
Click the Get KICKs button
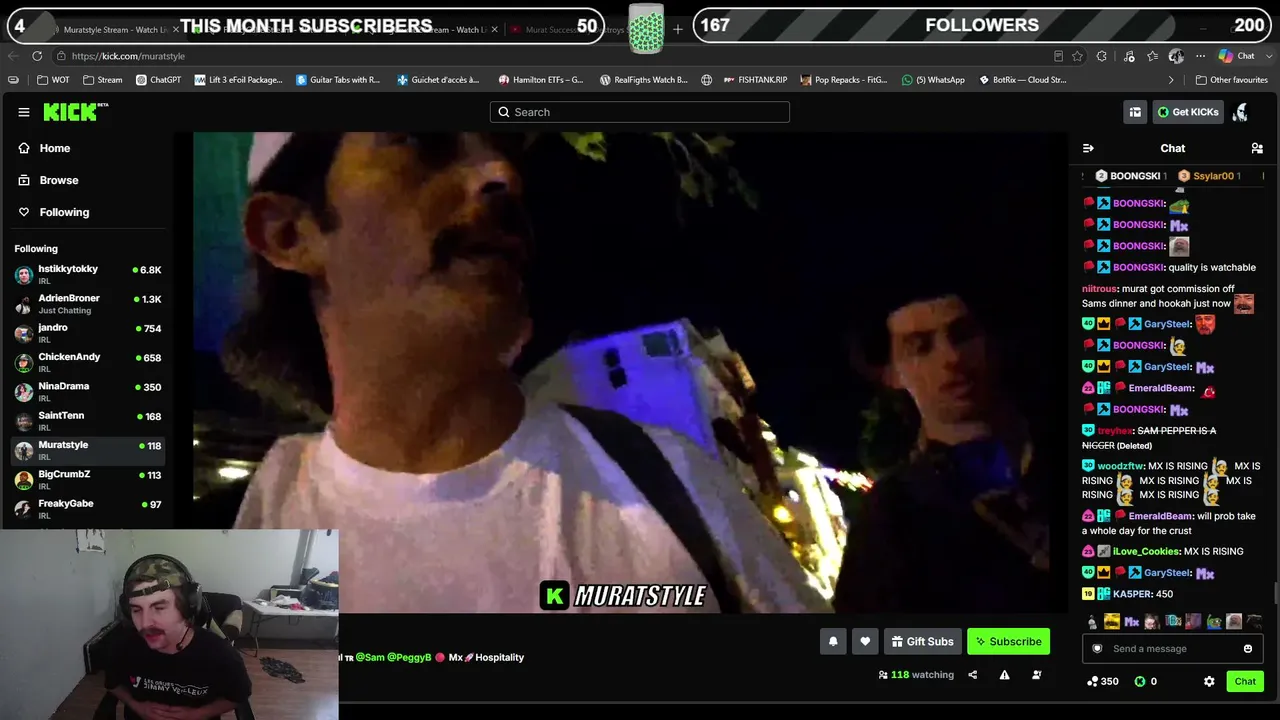click(x=1188, y=112)
